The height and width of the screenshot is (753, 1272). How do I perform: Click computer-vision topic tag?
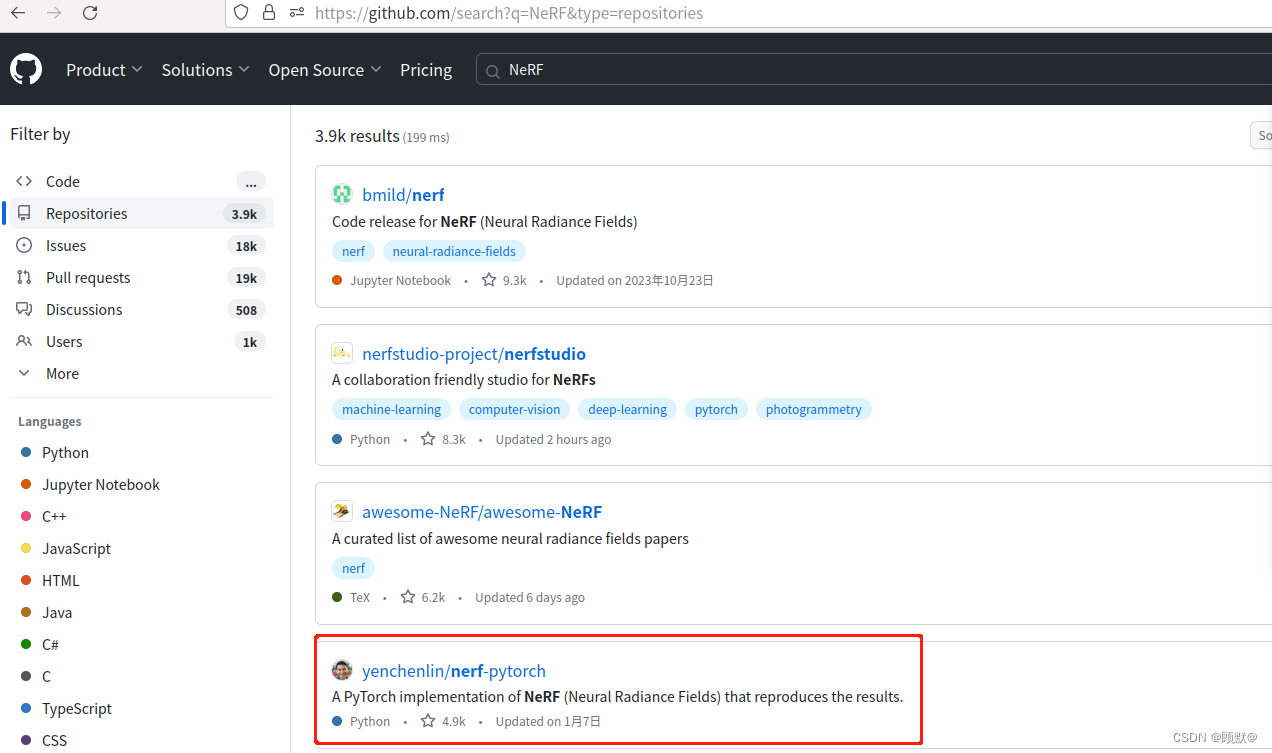coord(514,409)
